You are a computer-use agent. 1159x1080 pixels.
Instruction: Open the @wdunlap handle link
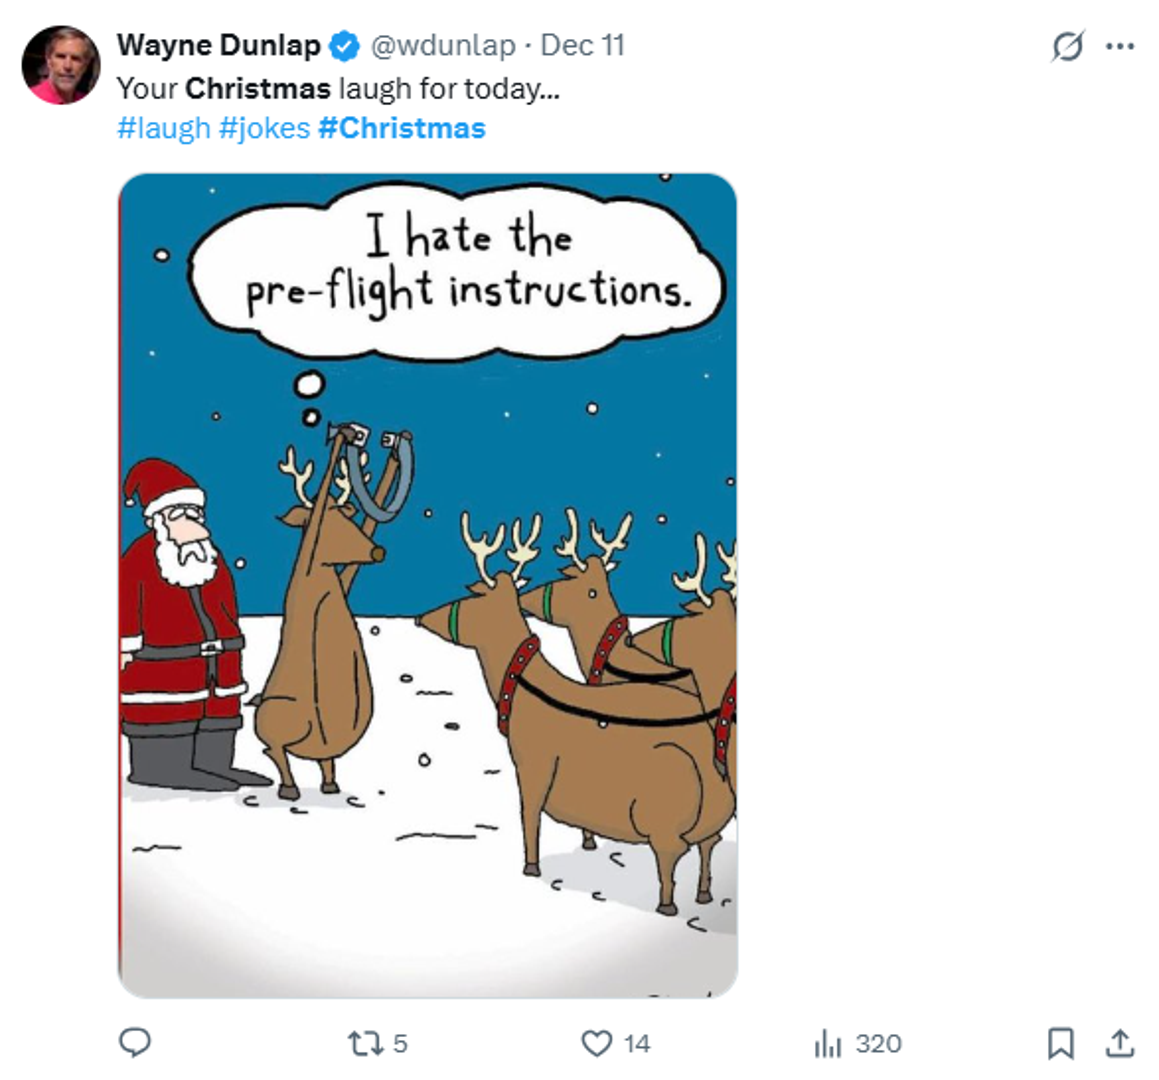[443, 46]
